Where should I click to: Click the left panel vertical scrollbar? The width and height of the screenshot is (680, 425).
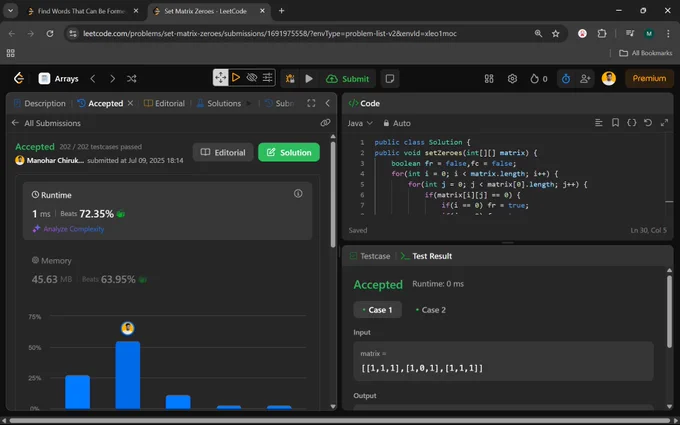333,195
